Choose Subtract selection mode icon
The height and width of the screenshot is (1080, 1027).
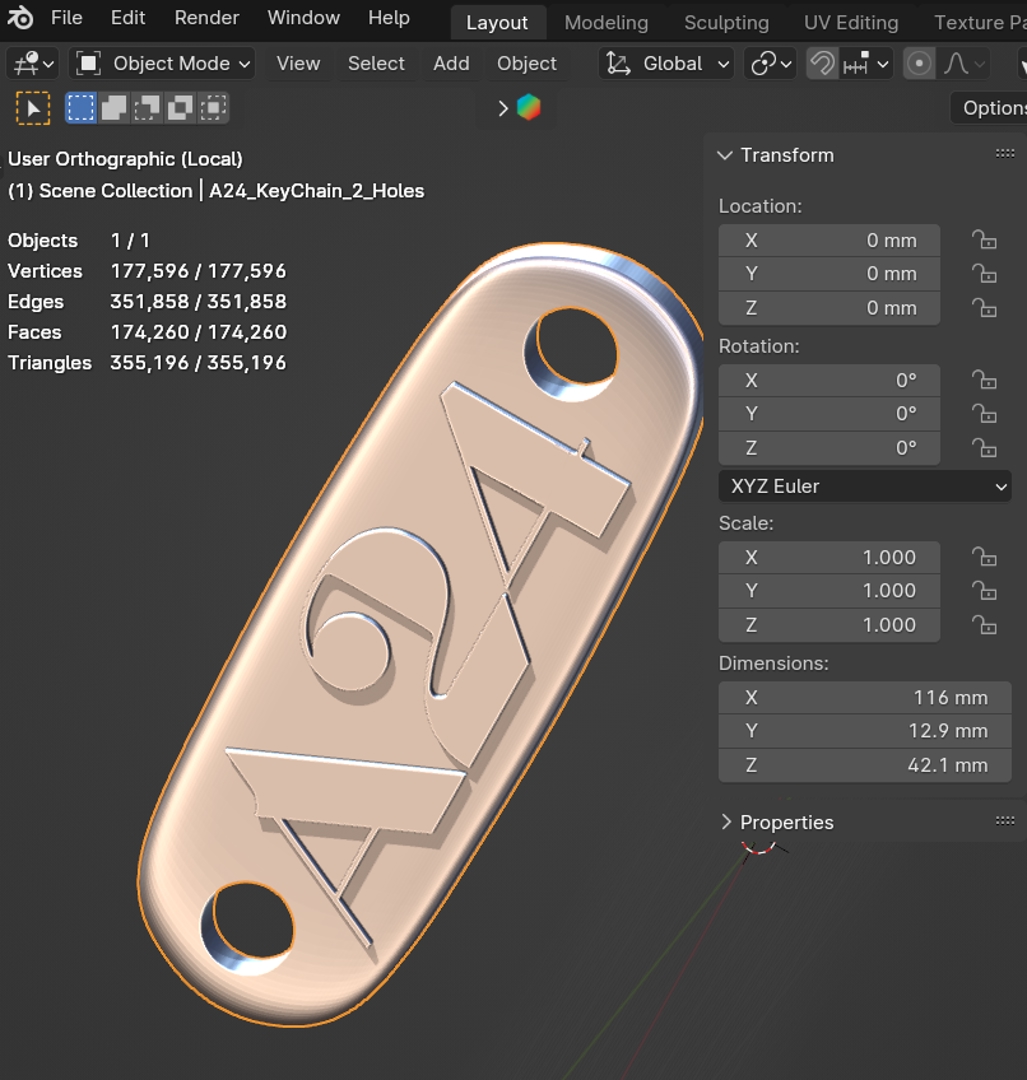click(147, 108)
